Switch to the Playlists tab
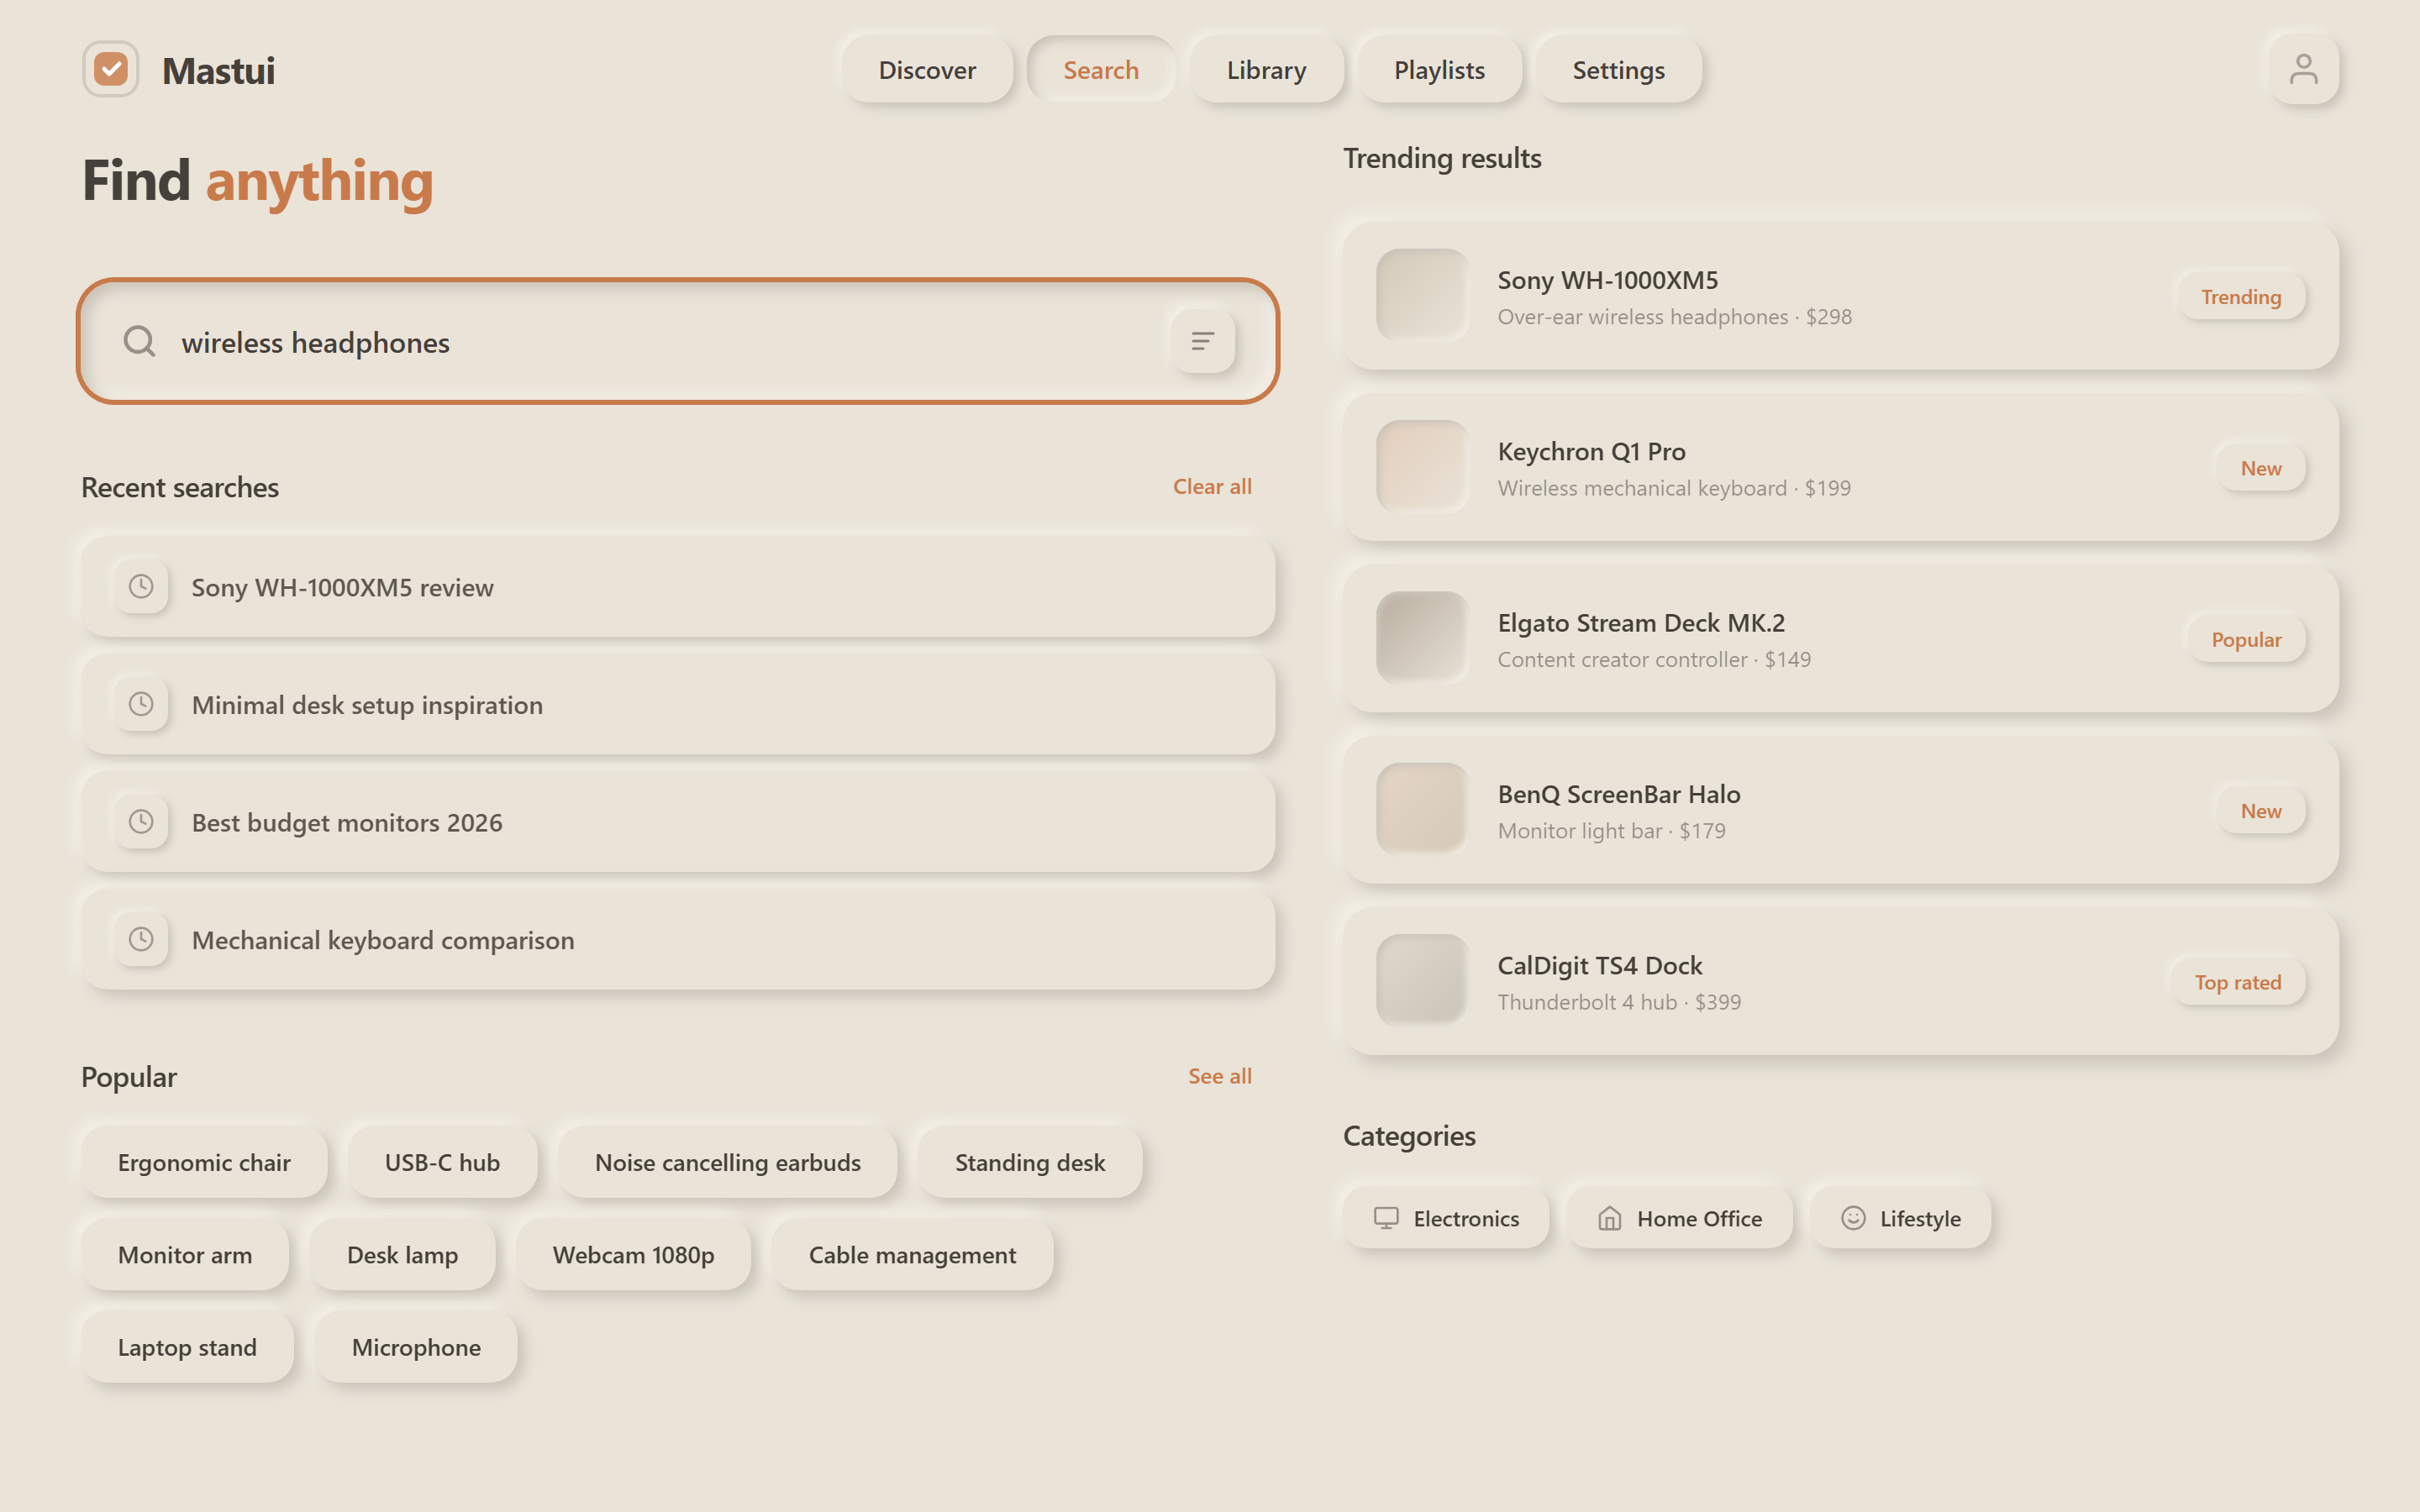This screenshot has width=2420, height=1512. click(x=1439, y=70)
